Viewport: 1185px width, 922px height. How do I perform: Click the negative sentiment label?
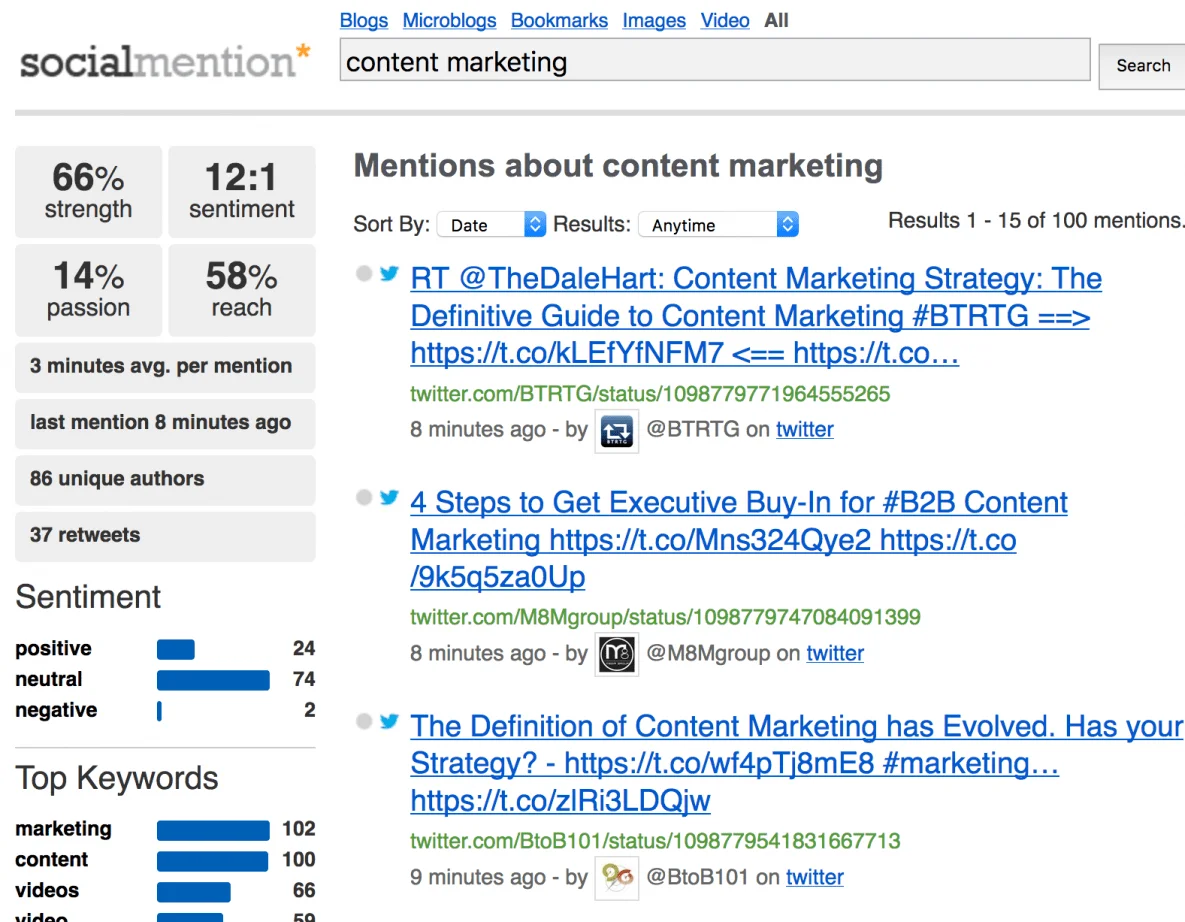(x=56, y=710)
